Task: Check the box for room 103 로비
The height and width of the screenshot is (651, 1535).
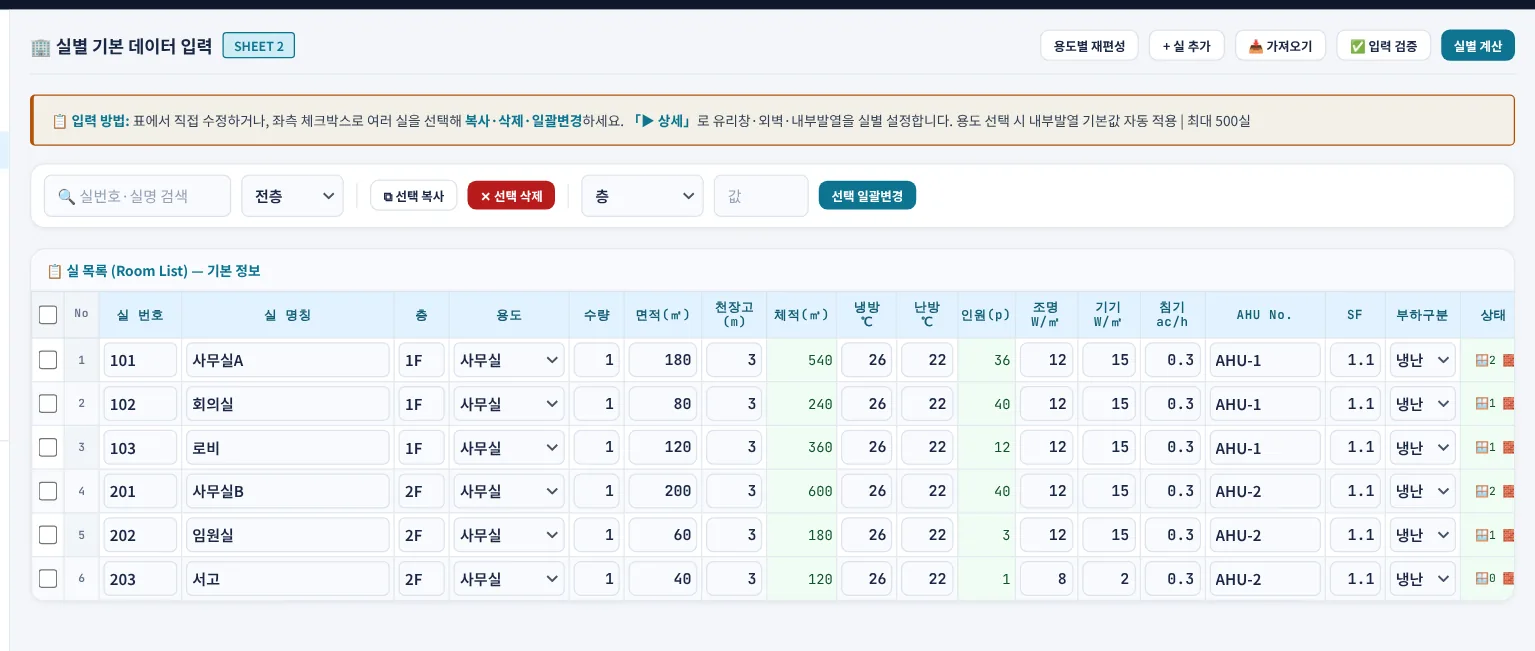Action: point(48,448)
